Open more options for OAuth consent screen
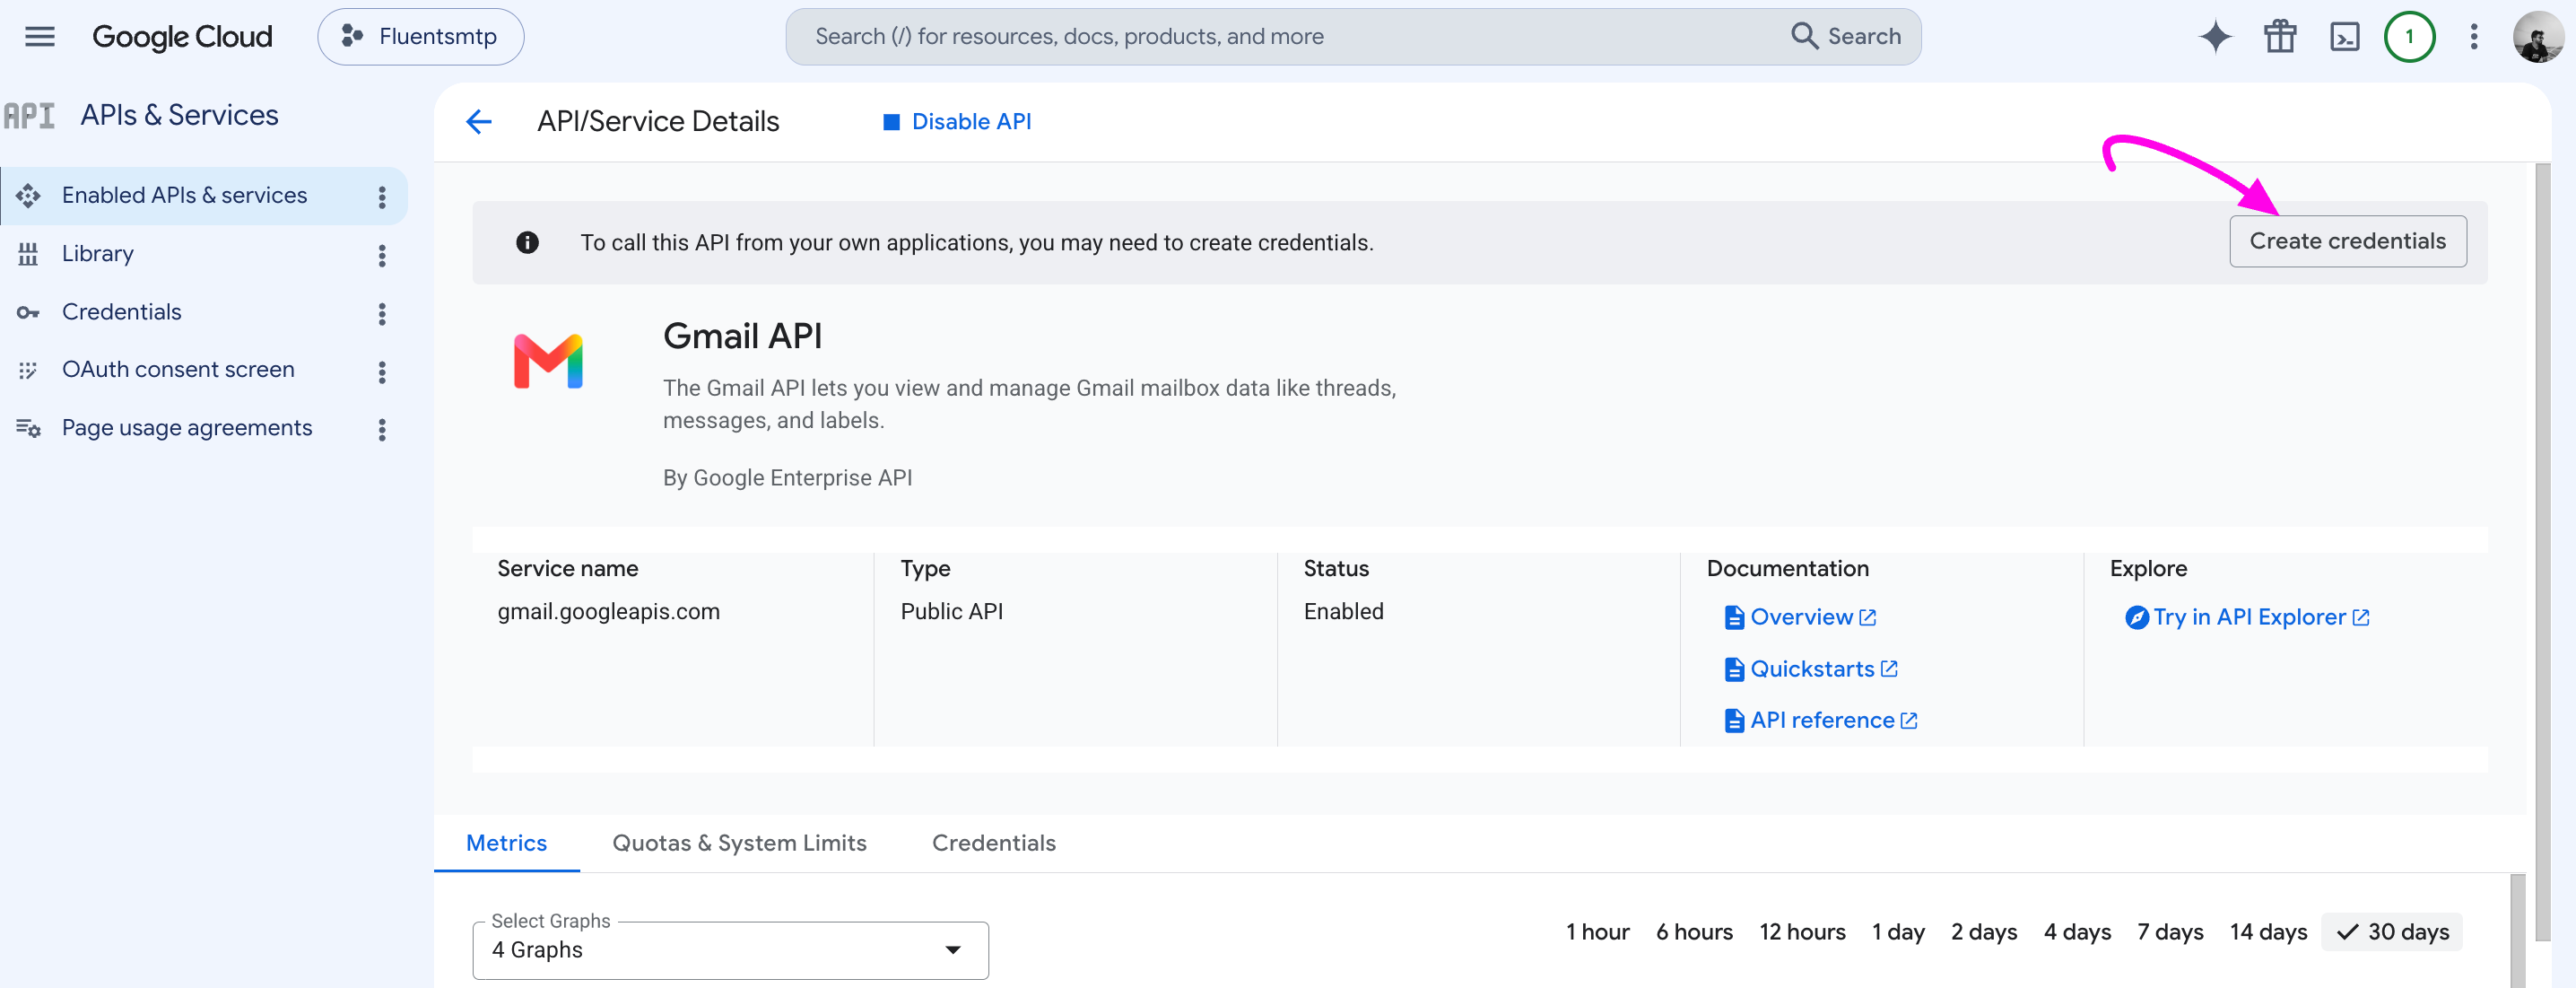This screenshot has height=988, width=2576. click(x=382, y=372)
